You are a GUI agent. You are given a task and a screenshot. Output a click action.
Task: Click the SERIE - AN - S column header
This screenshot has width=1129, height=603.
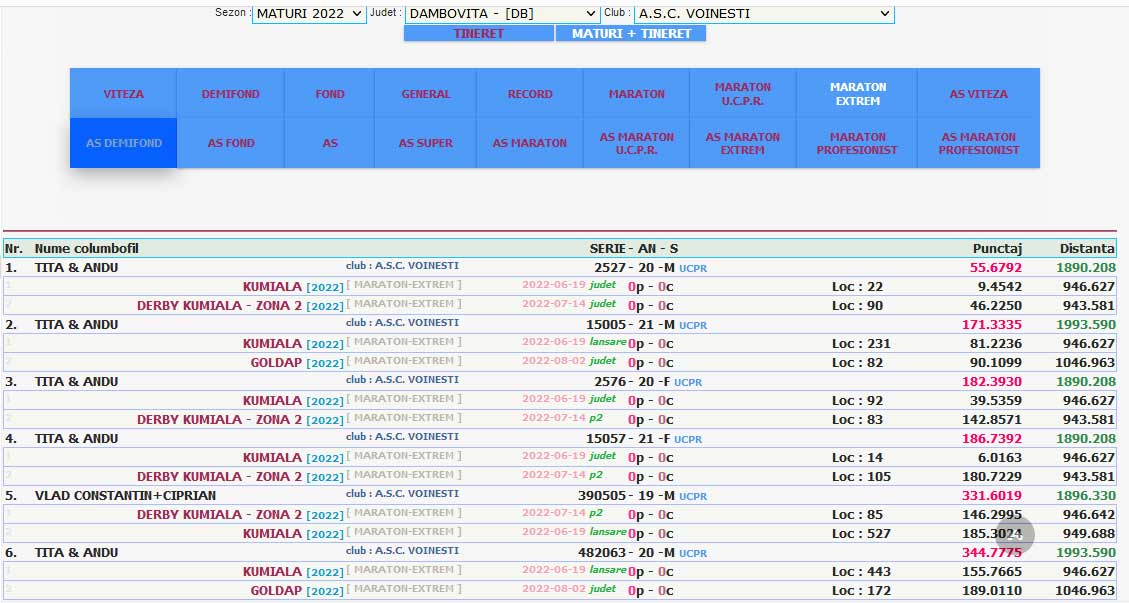pos(634,249)
